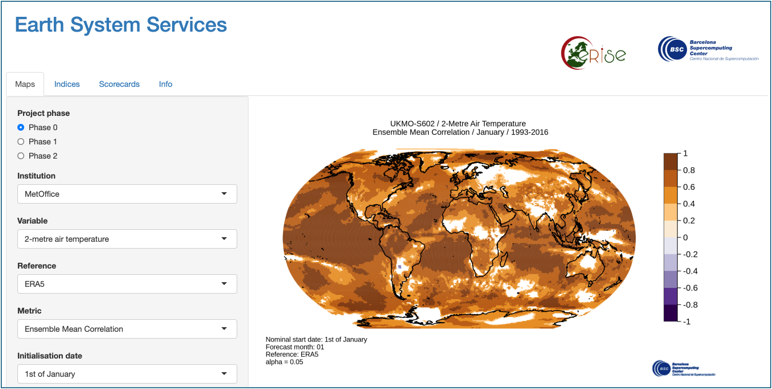Click the darkest brown swatch at the colorbar top
Image resolution: width=772 pixels, height=389 pixels.
[672, 162]
